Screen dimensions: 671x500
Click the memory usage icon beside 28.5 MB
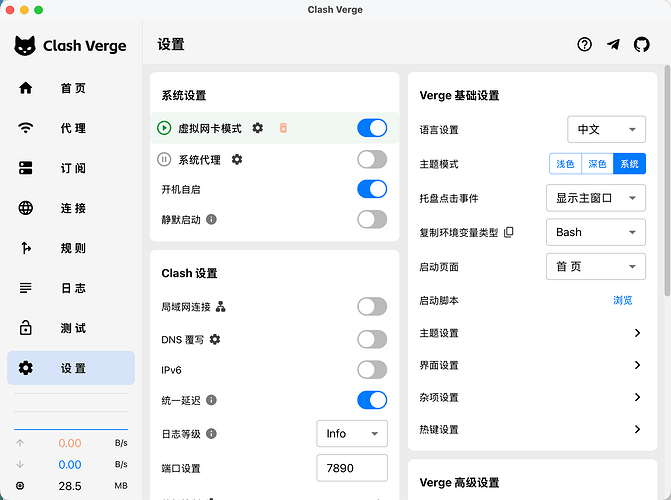pos(20,485)
